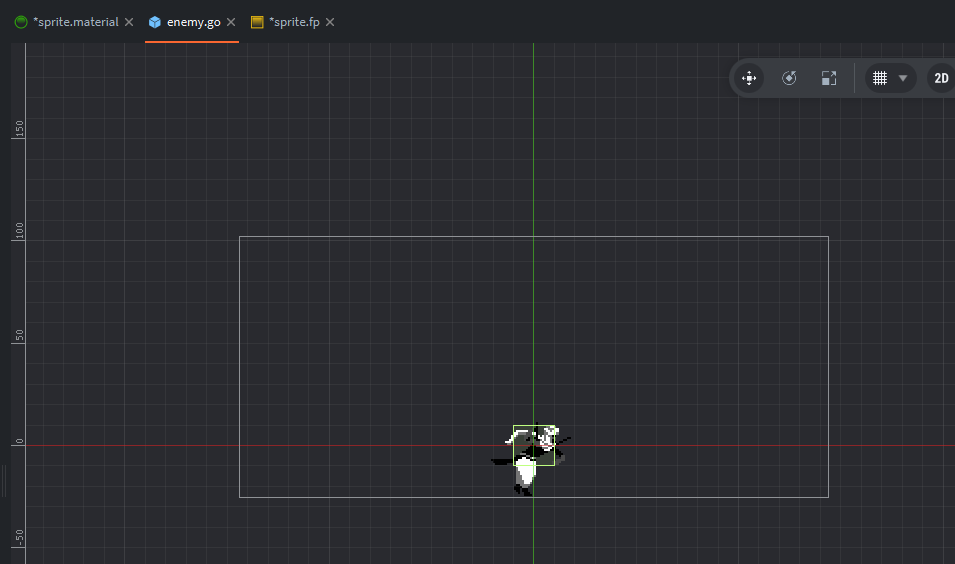This screenshot has width=955, height=564.
Task: Close the sprite.material tab
Action: tap(129, 22)
